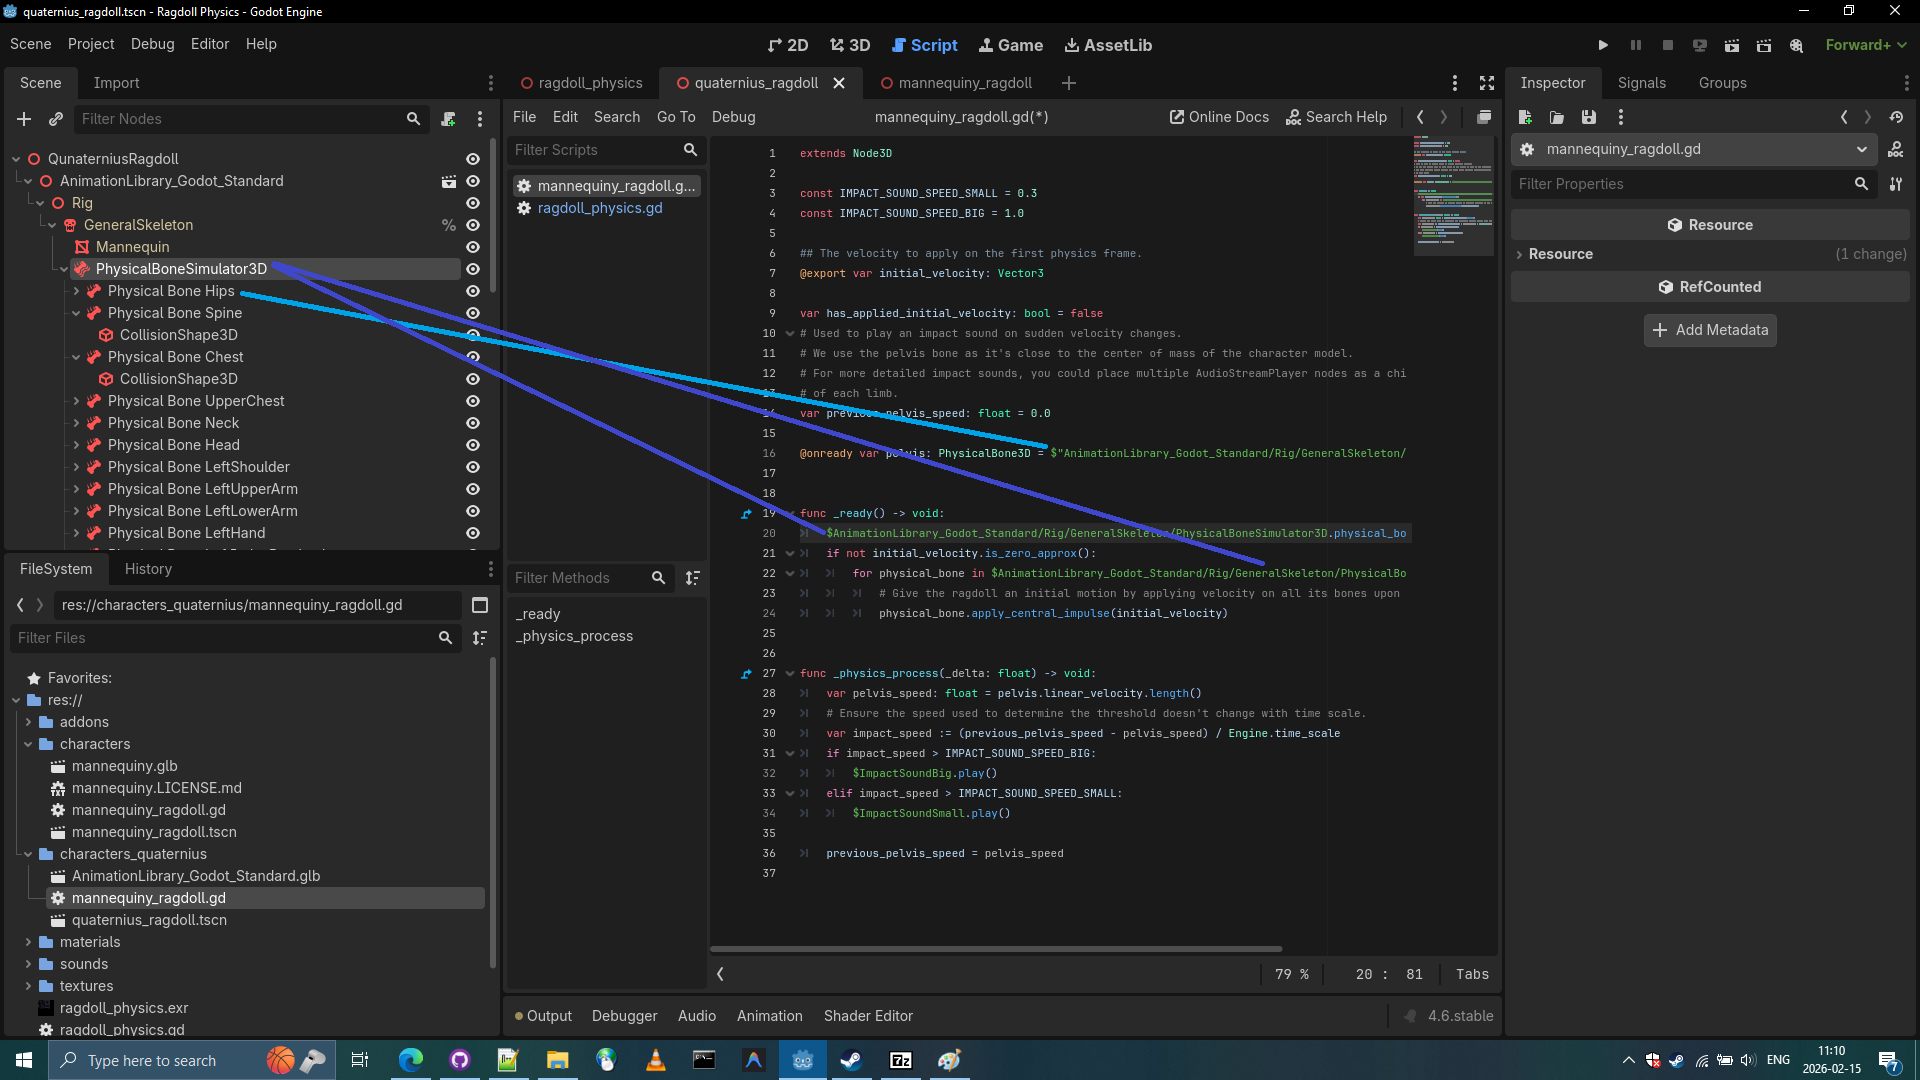The width and height of the screenshot is (1920, 1080).
Task: Click the Run Project play icon
Action: 1603,45
